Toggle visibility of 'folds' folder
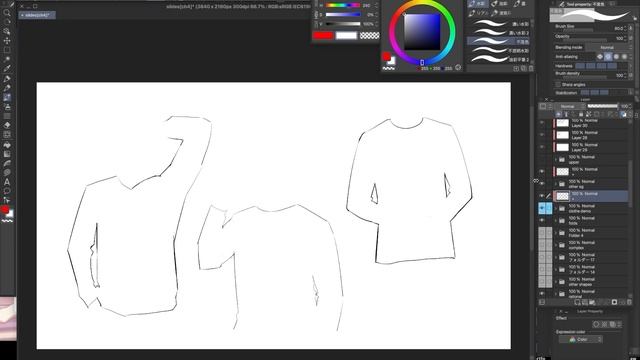The width and height of the screenshot is (640, 360). (x=542, y=220)
